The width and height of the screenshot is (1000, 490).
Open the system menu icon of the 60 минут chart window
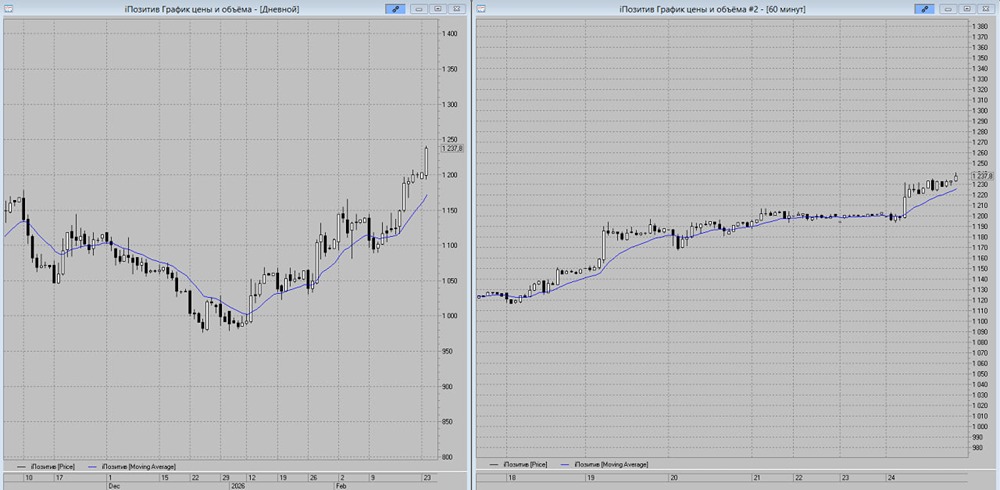tap(482, 9)
